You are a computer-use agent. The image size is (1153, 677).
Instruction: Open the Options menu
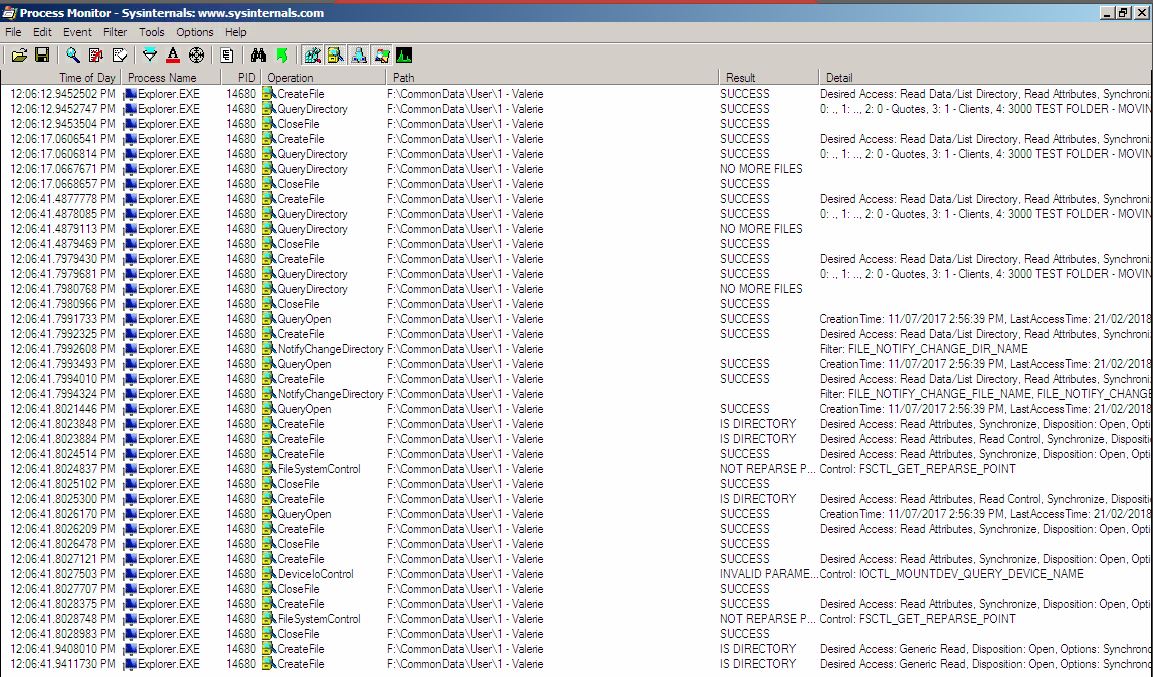pos(195,32)
